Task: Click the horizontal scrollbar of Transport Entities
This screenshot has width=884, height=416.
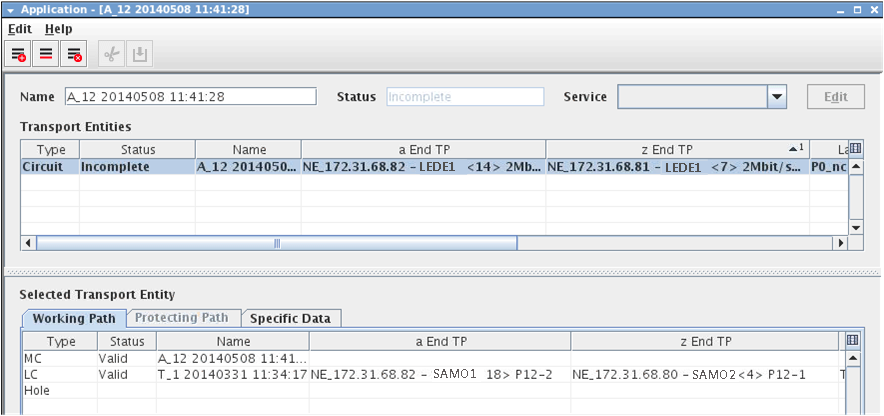Action: point(277,243)
